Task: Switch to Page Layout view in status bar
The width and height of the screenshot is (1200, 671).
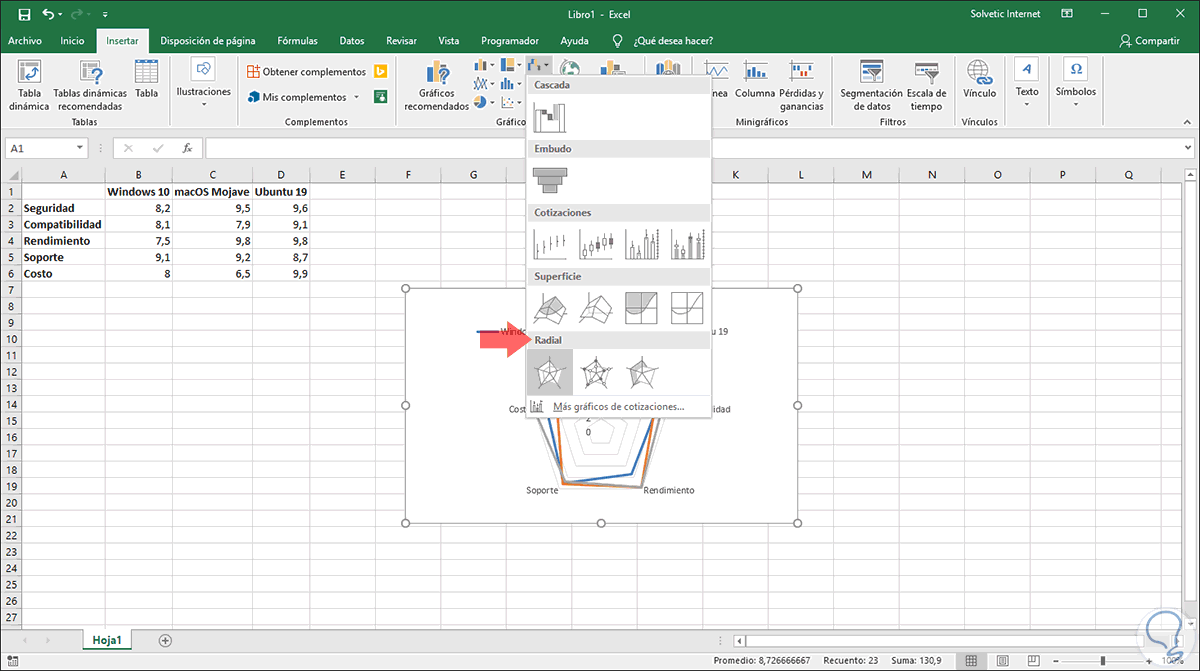Action: (x=1002, y=661)
